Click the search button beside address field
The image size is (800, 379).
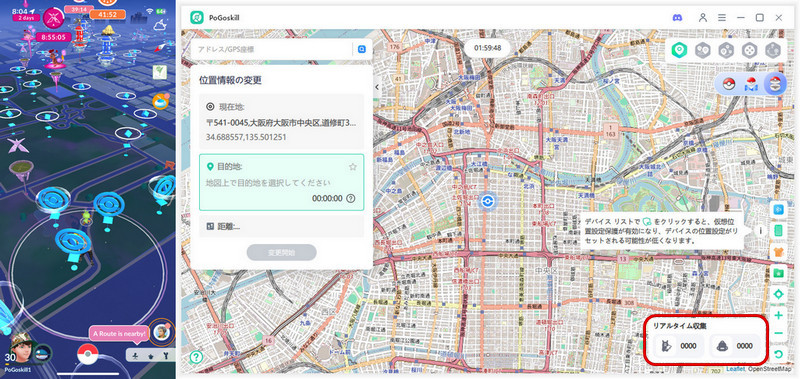[362, 49]
